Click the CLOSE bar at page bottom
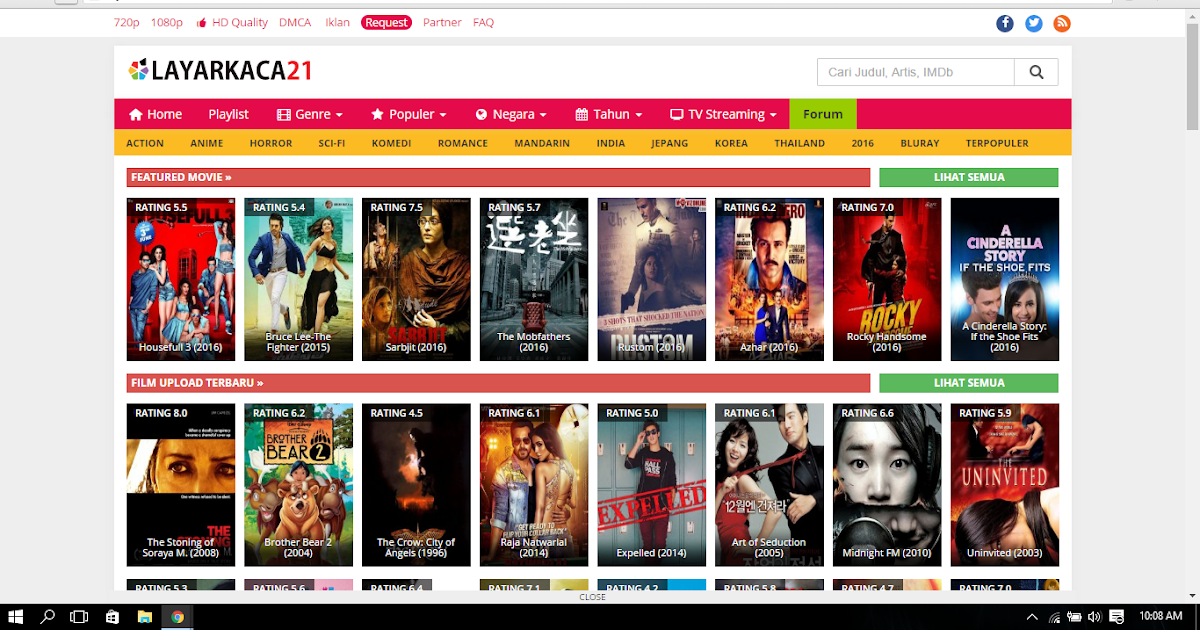 (x=592, y=597)
